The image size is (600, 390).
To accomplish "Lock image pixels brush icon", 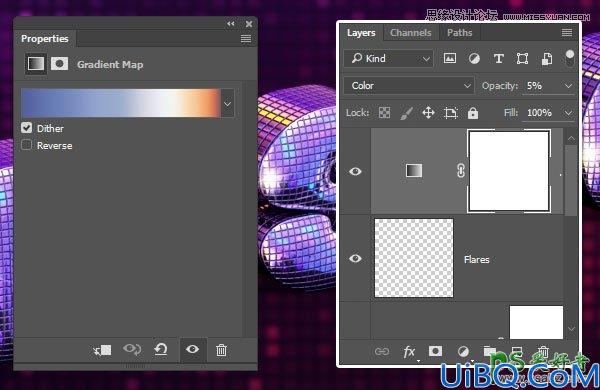I will [x=406, y=113].
